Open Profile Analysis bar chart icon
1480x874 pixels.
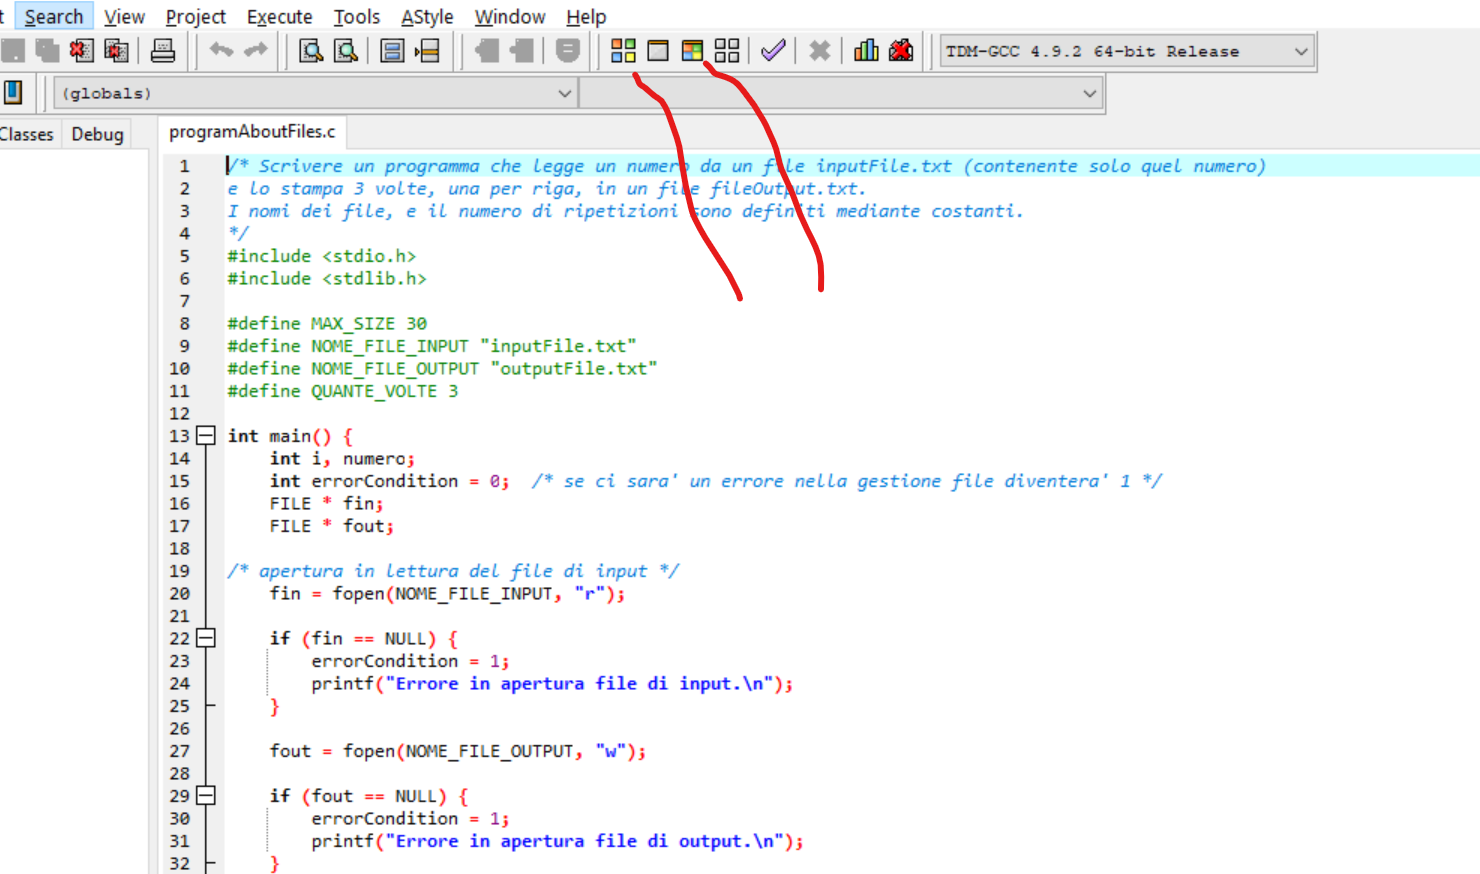point(866,51)
